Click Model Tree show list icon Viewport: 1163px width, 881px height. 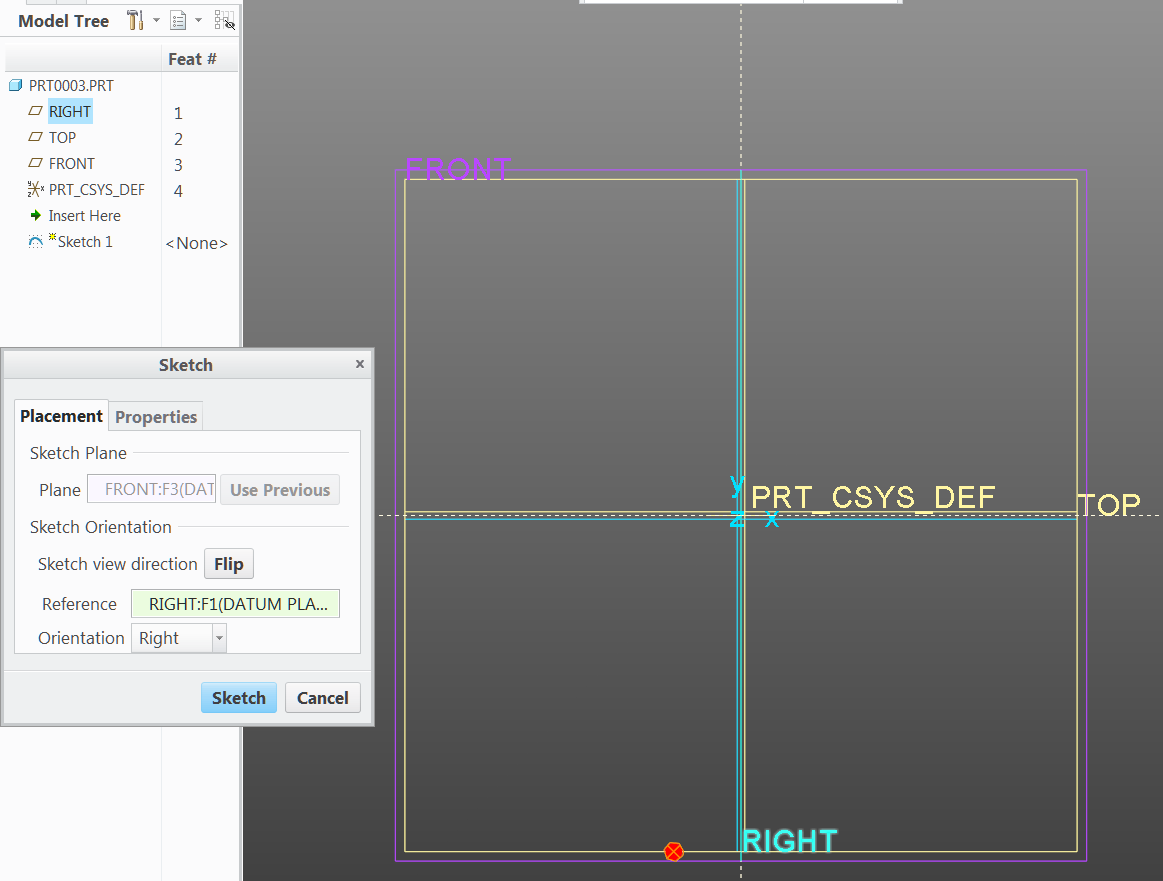[178, 20]
